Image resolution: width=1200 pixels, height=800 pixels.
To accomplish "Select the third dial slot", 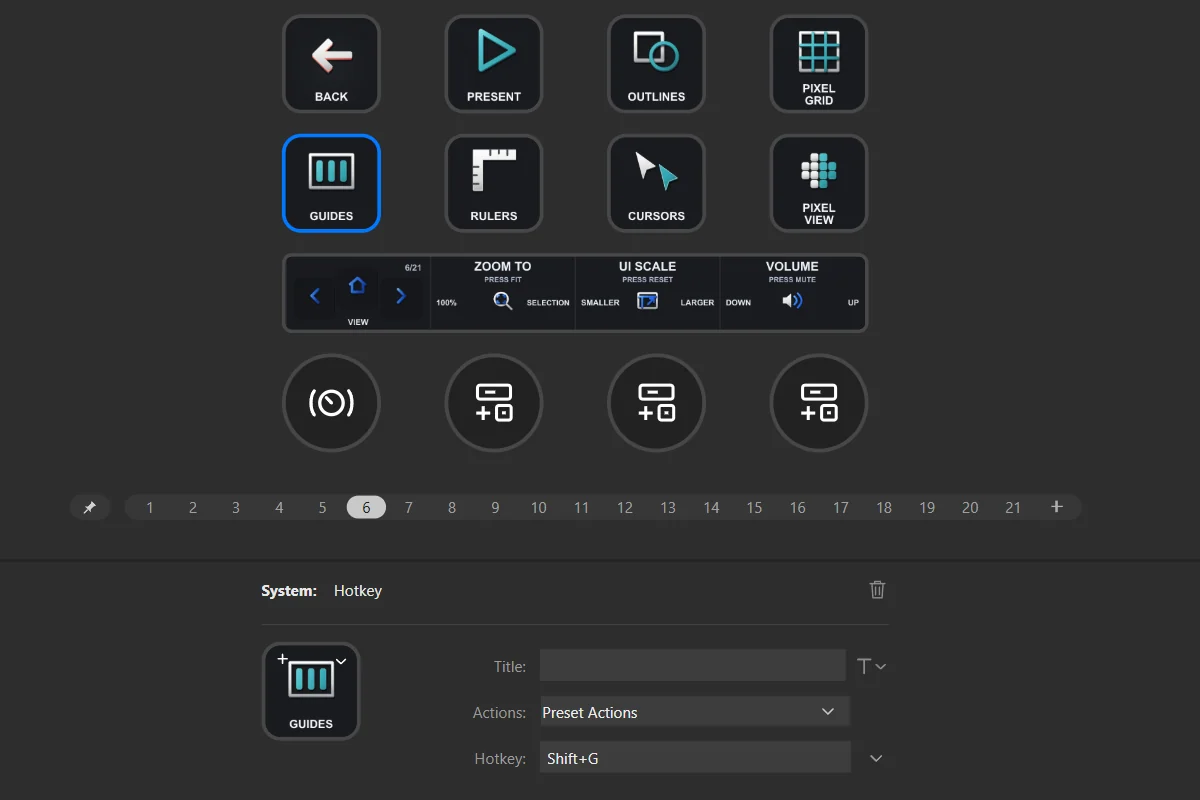I will (x=656, y=403).
